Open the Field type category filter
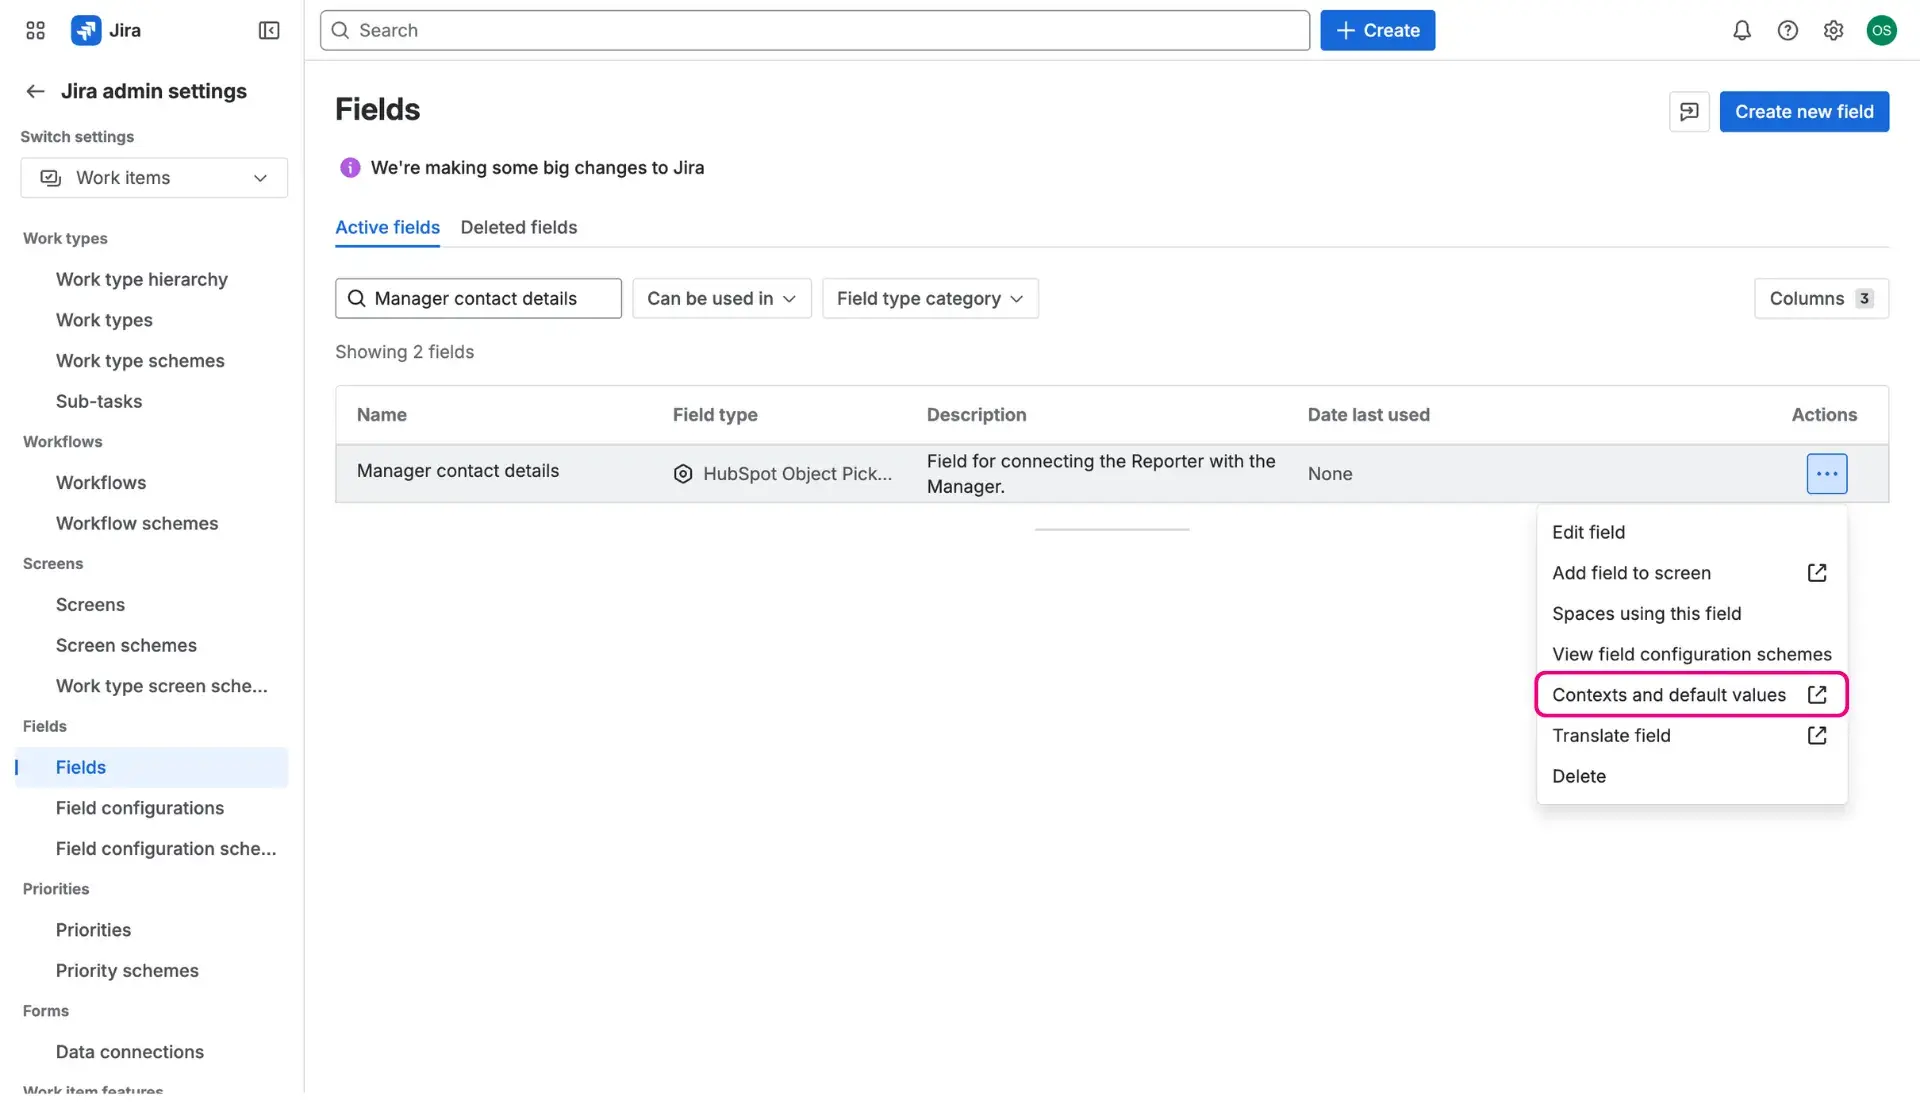Image resolution: width=1920 pixels, height=1102 pixels. tap(929, 298)
